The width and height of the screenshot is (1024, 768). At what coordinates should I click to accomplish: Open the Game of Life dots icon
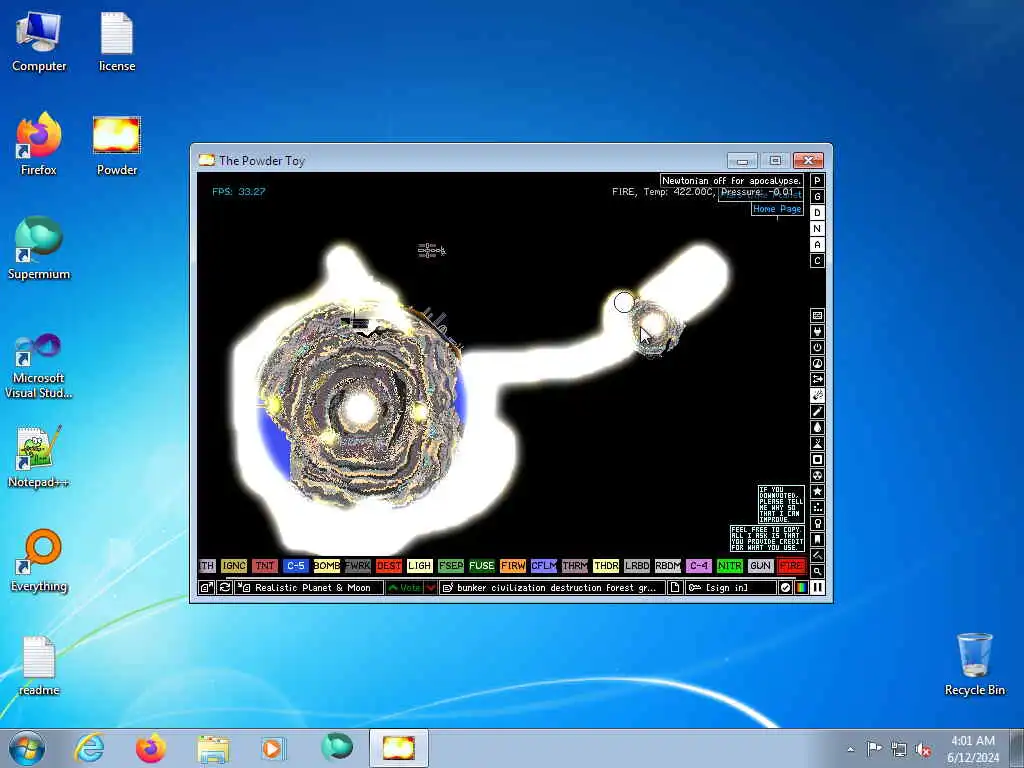point(817,507)
